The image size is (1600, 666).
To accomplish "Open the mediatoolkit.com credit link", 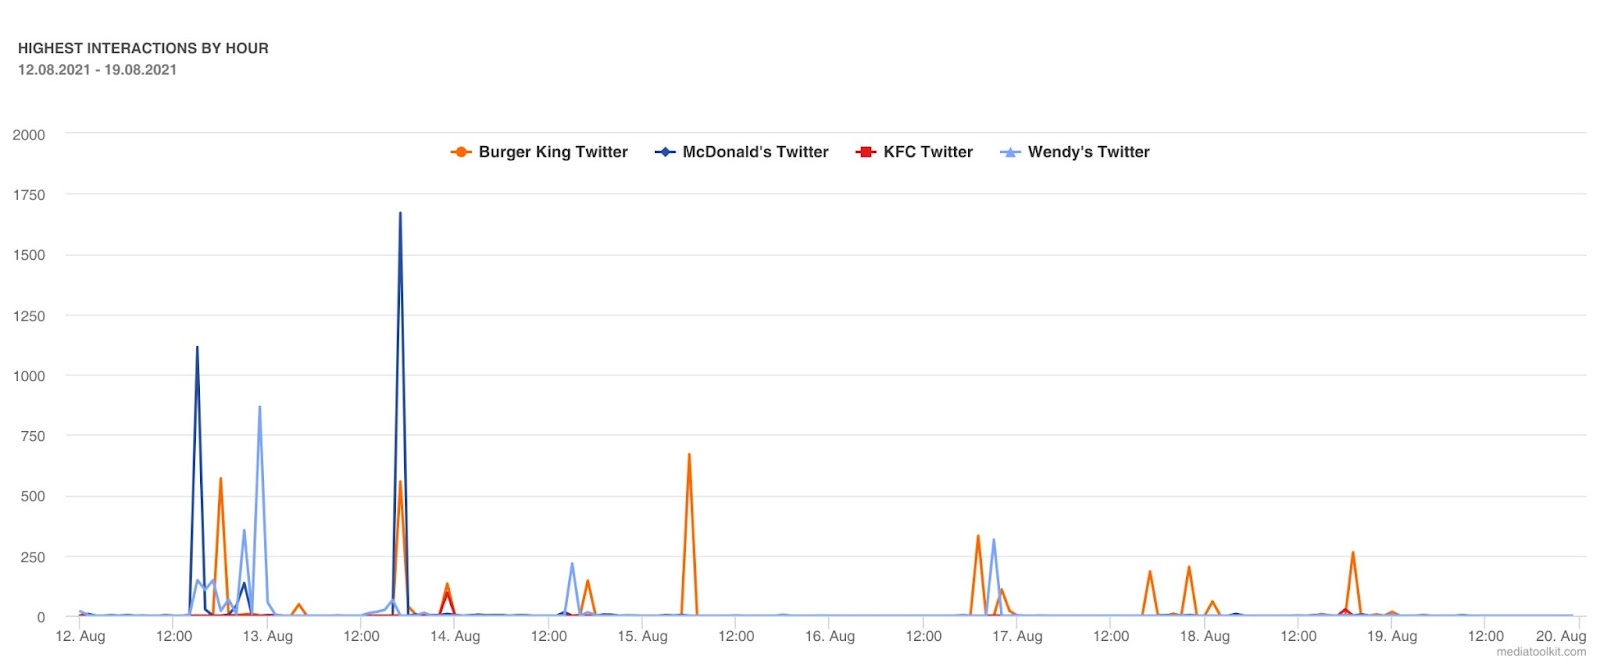I will (1540, 652).
